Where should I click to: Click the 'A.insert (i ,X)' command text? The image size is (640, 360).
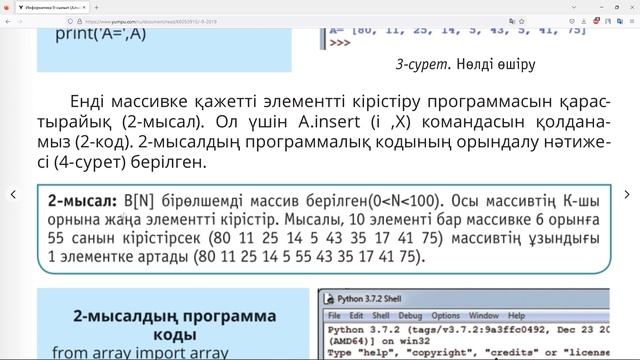coord(354,122)
